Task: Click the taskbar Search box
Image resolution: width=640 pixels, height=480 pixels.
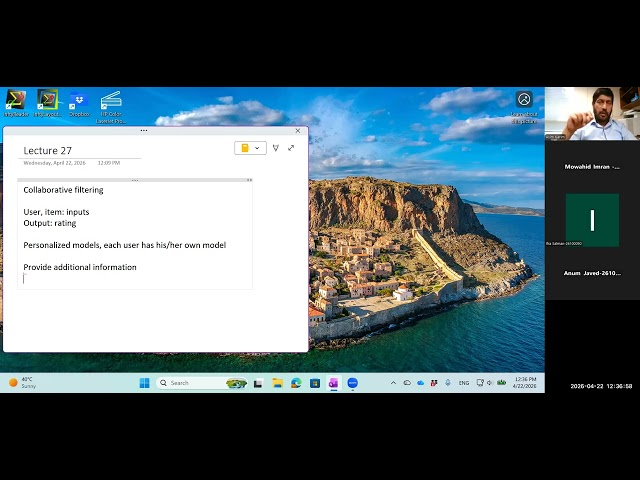Action: pos(202,383)
